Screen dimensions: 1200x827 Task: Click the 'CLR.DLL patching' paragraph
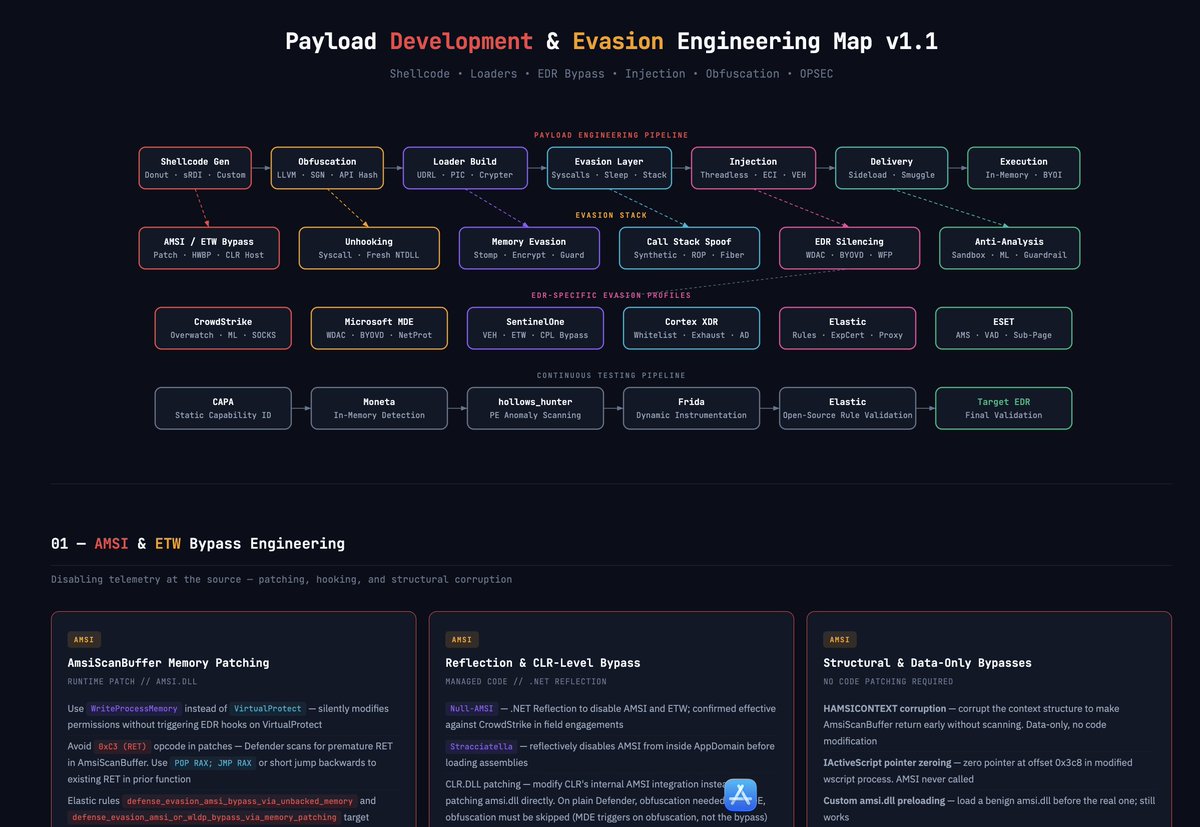[607, 801]
